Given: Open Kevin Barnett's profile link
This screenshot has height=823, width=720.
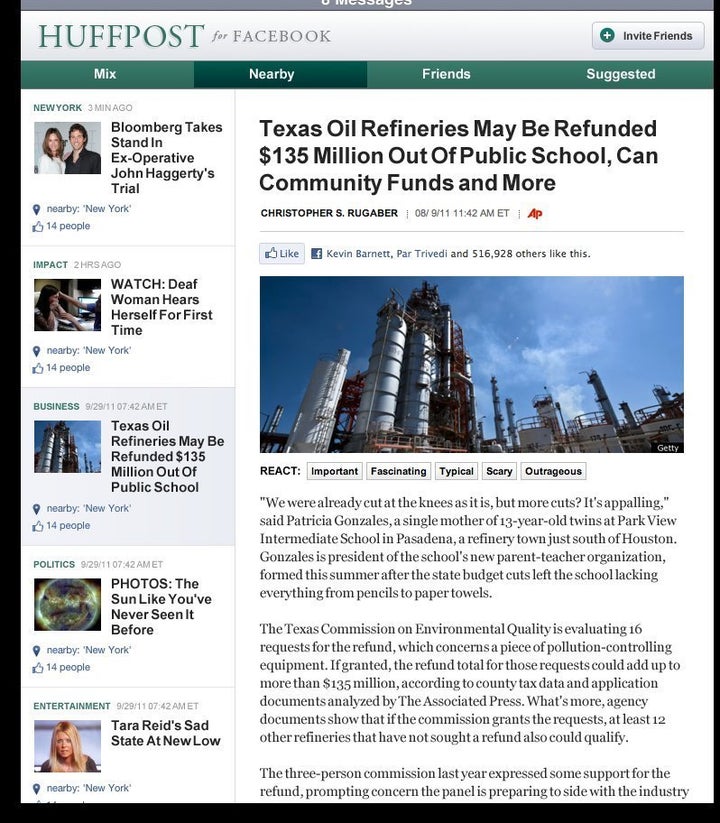Looking at the screenshot, I should 358,254.
